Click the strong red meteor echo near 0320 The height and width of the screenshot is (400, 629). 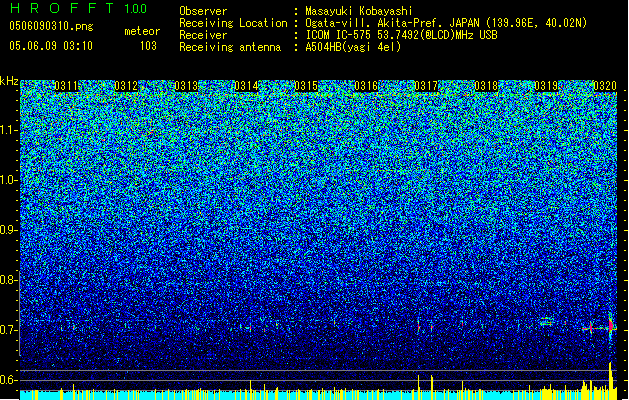611,326
